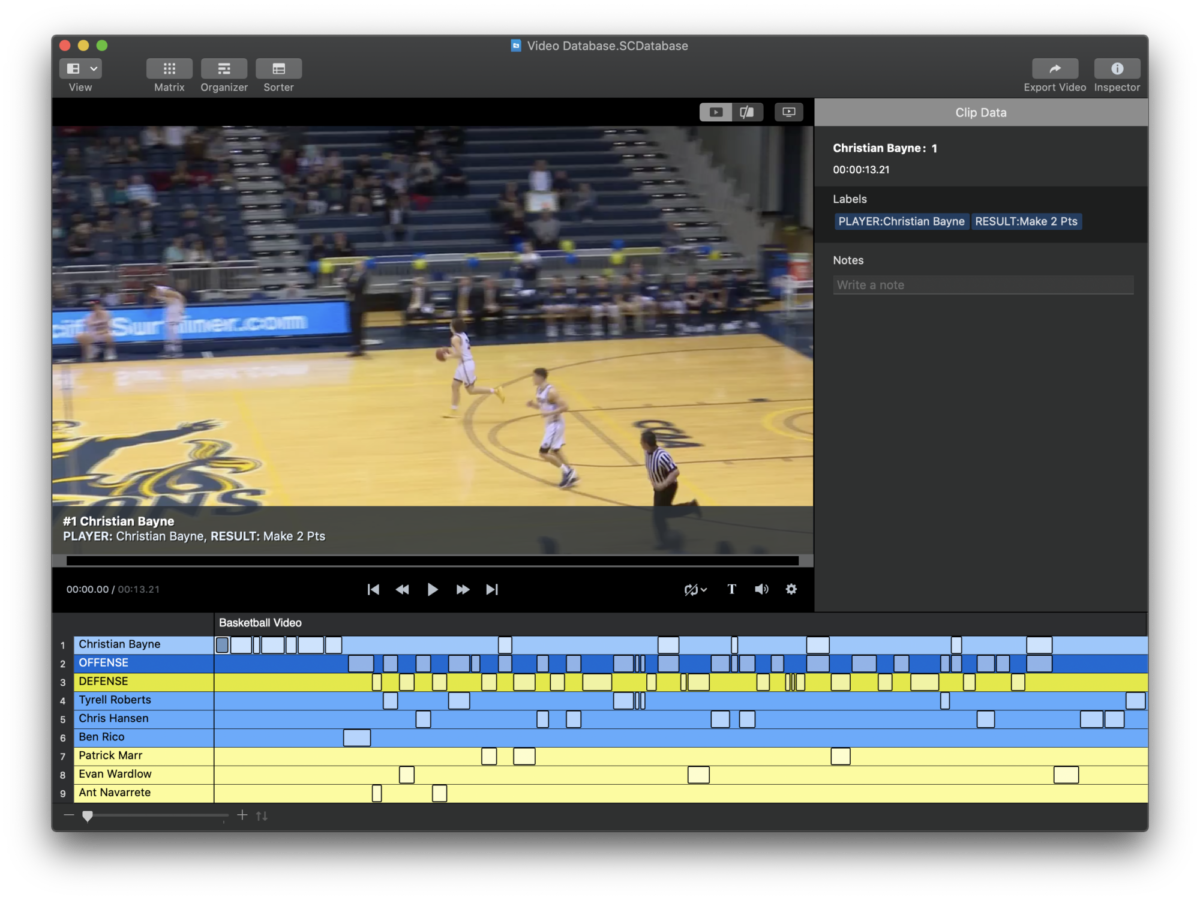This screenshot has height=900, width=1200.
Task: Export the current video
Action: pos(1054,70)
